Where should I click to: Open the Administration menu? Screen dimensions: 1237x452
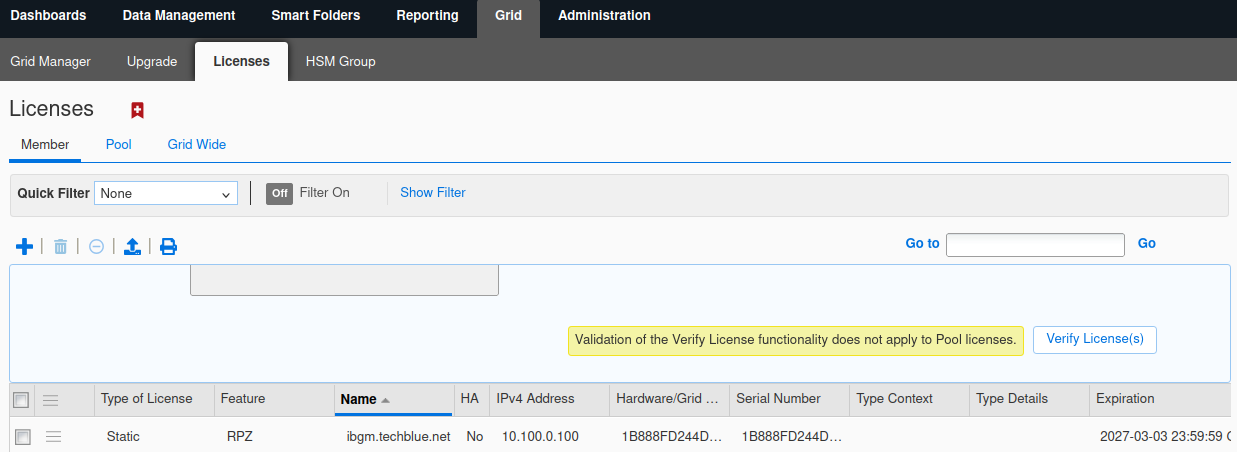pos(604,15)
